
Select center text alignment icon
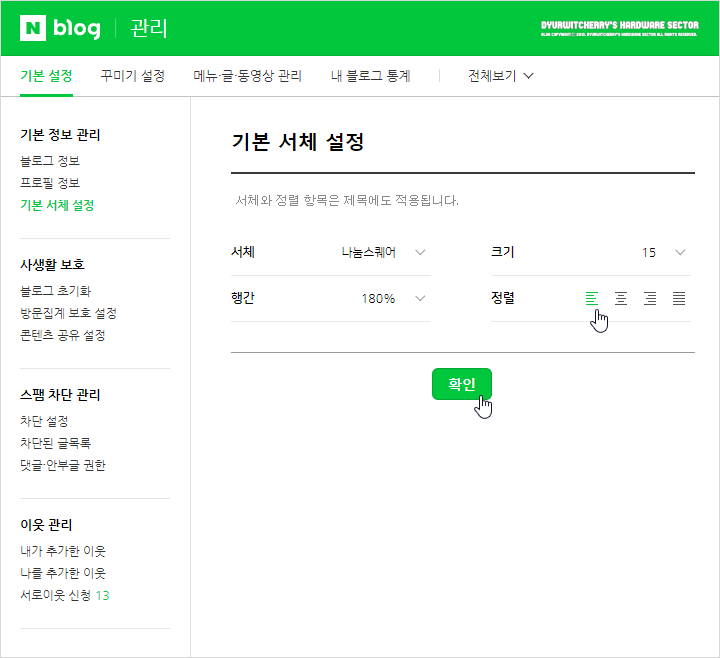(621, 298)
